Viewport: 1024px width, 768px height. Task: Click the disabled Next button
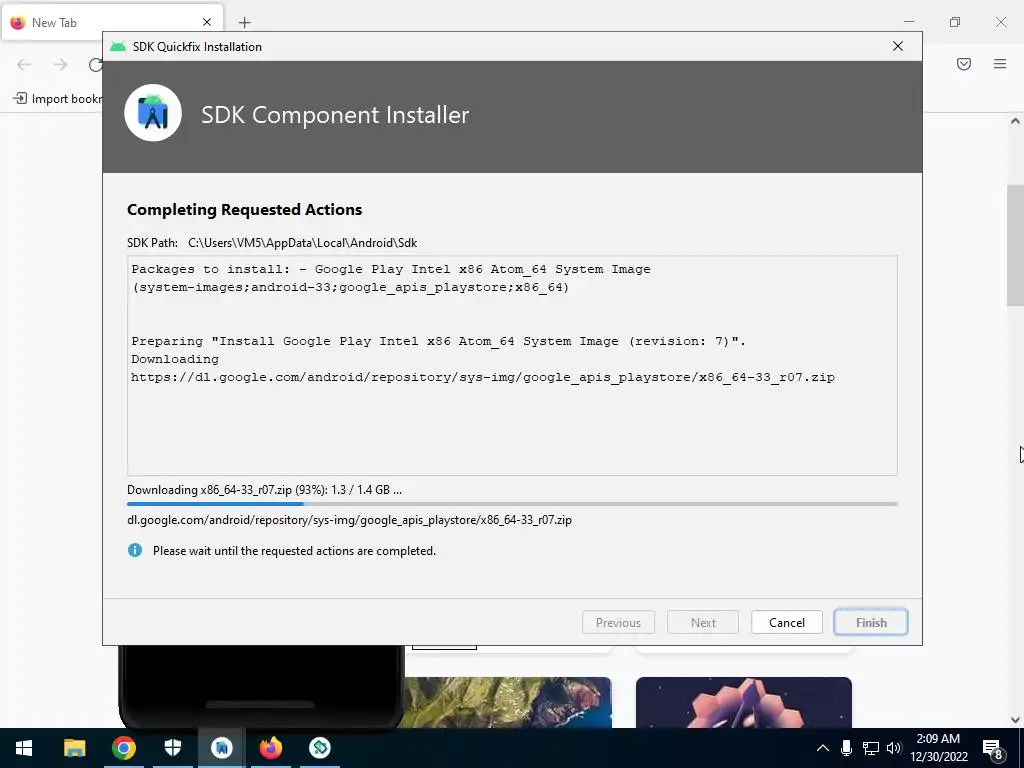(703, 622)
